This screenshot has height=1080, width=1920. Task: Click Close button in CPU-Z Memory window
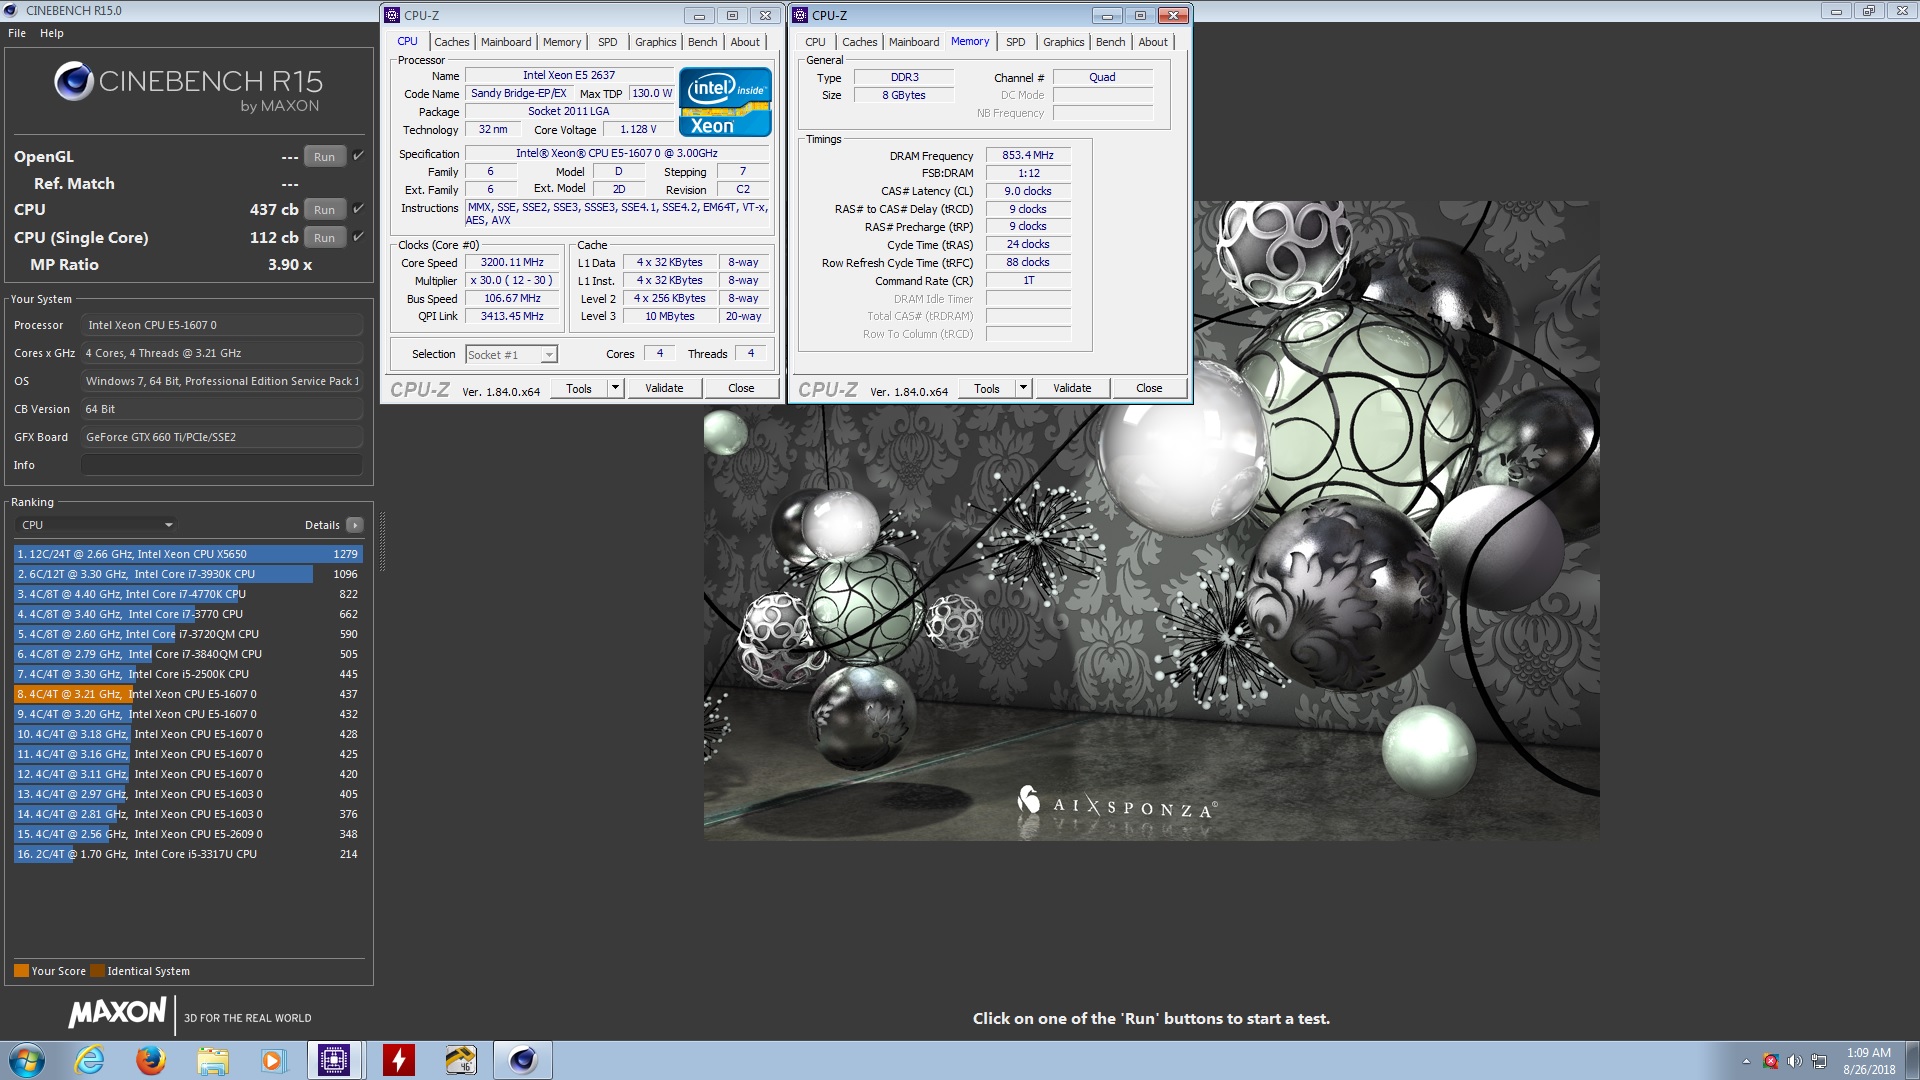(x=1149, y=388)
